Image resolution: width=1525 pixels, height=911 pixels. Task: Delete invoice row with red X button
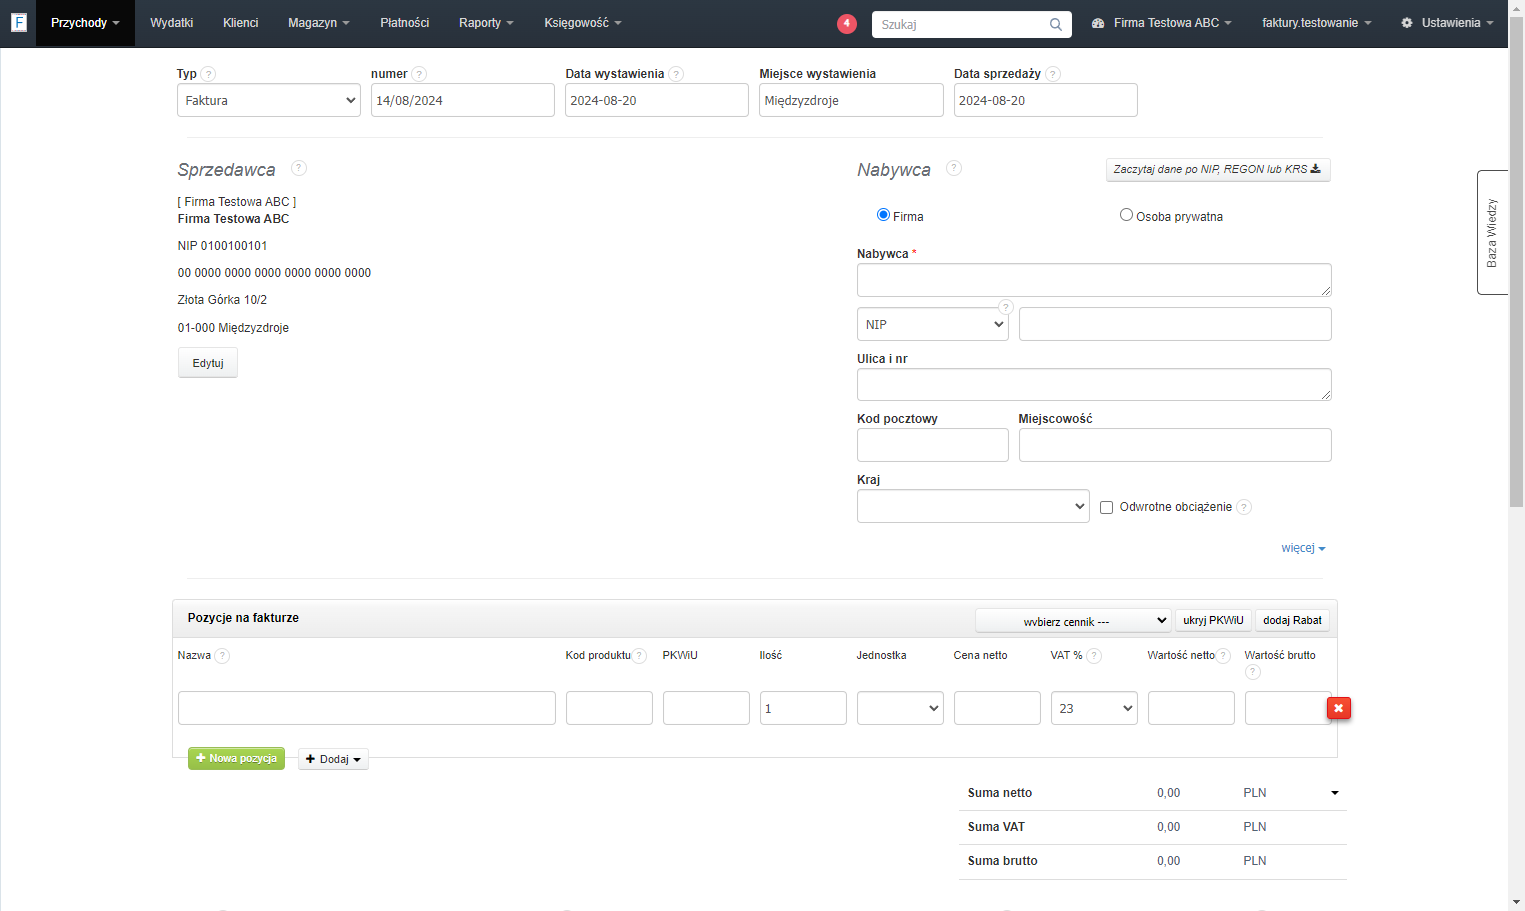pos(1338,708)
